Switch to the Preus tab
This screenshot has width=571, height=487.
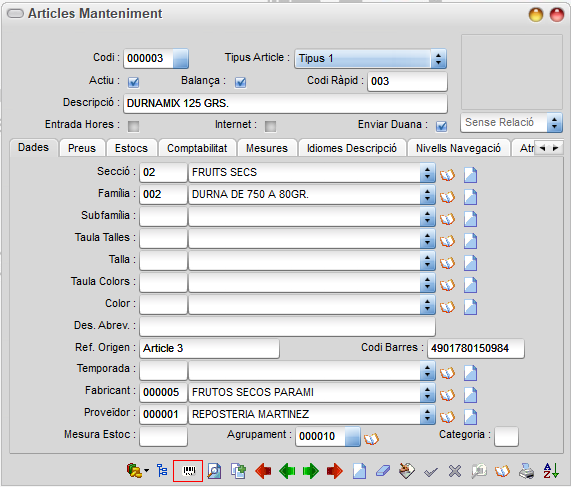click(x=82, y=148)
